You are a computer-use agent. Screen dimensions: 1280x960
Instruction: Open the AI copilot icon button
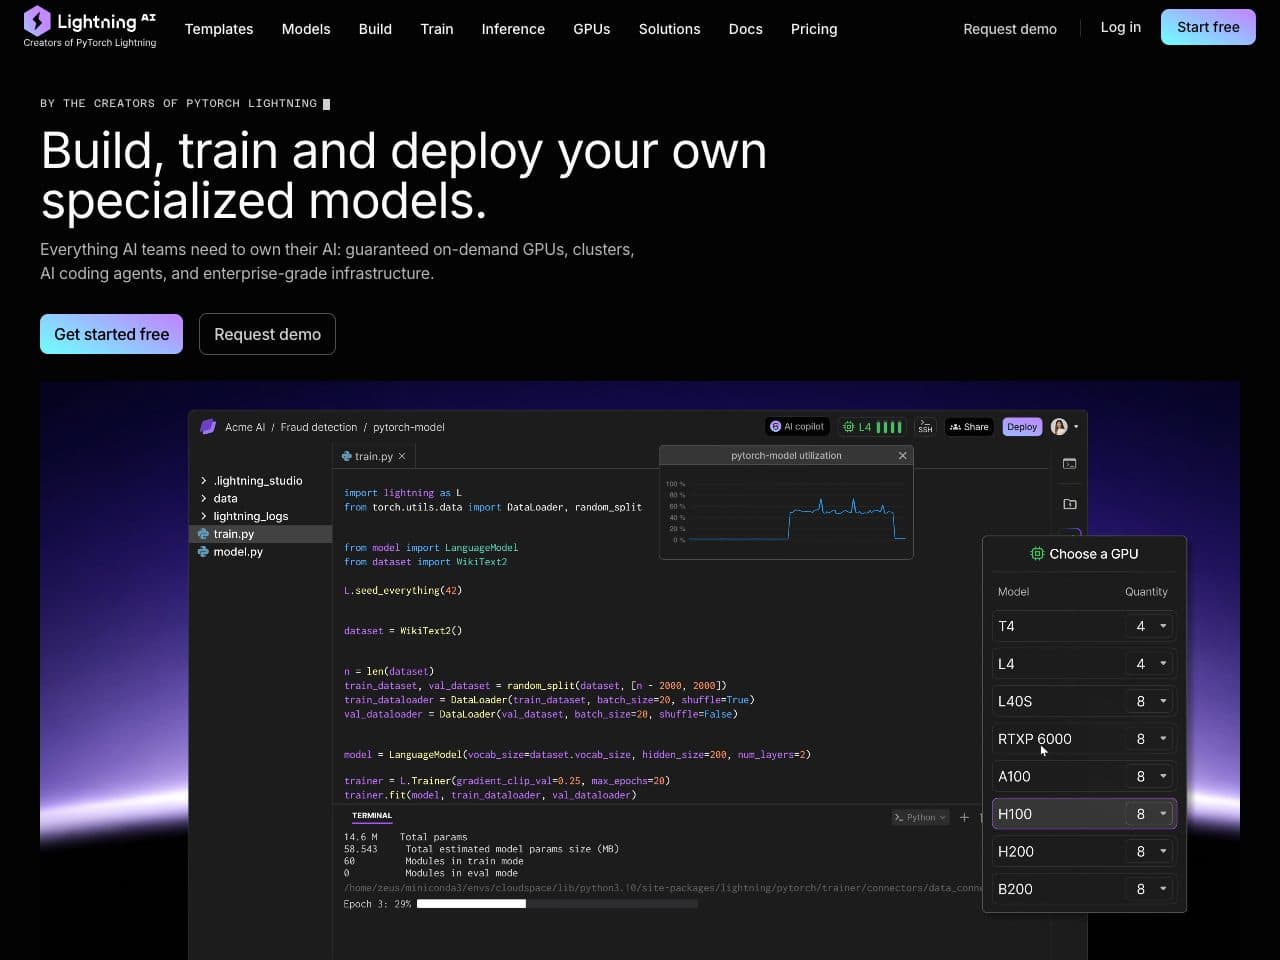pos(797,427)
